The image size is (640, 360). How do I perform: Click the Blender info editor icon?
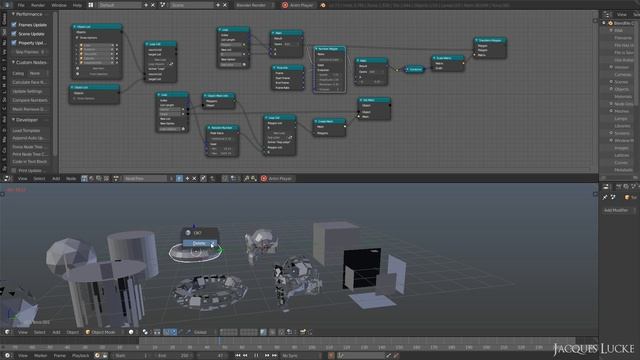(x=7, y=5)
